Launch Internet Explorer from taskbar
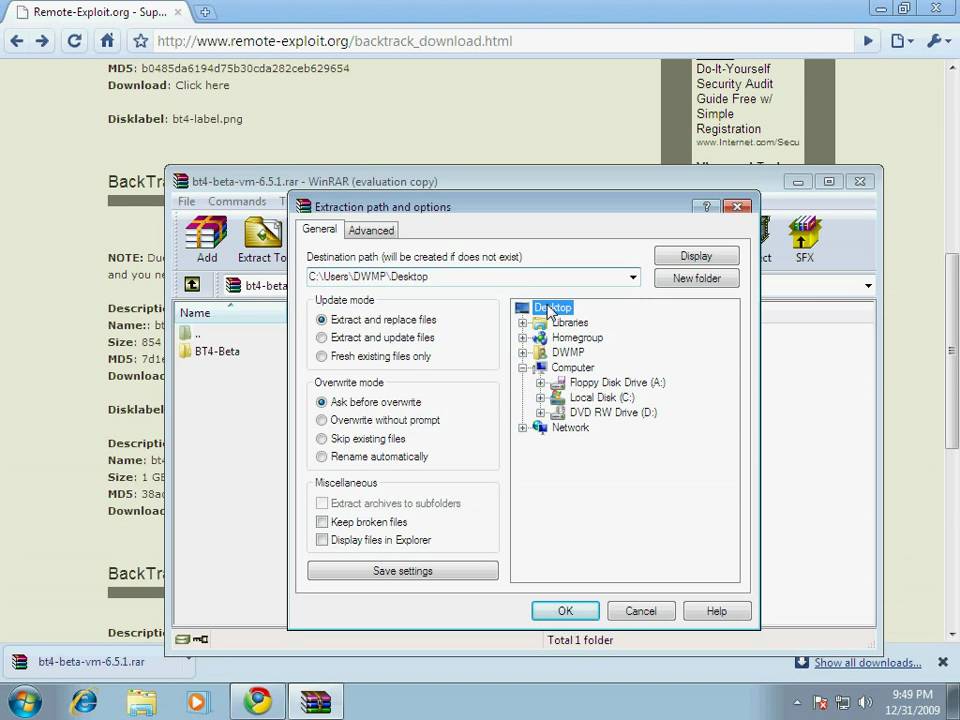The width and height of the screenshot is (960, 720). click(84, 701)
